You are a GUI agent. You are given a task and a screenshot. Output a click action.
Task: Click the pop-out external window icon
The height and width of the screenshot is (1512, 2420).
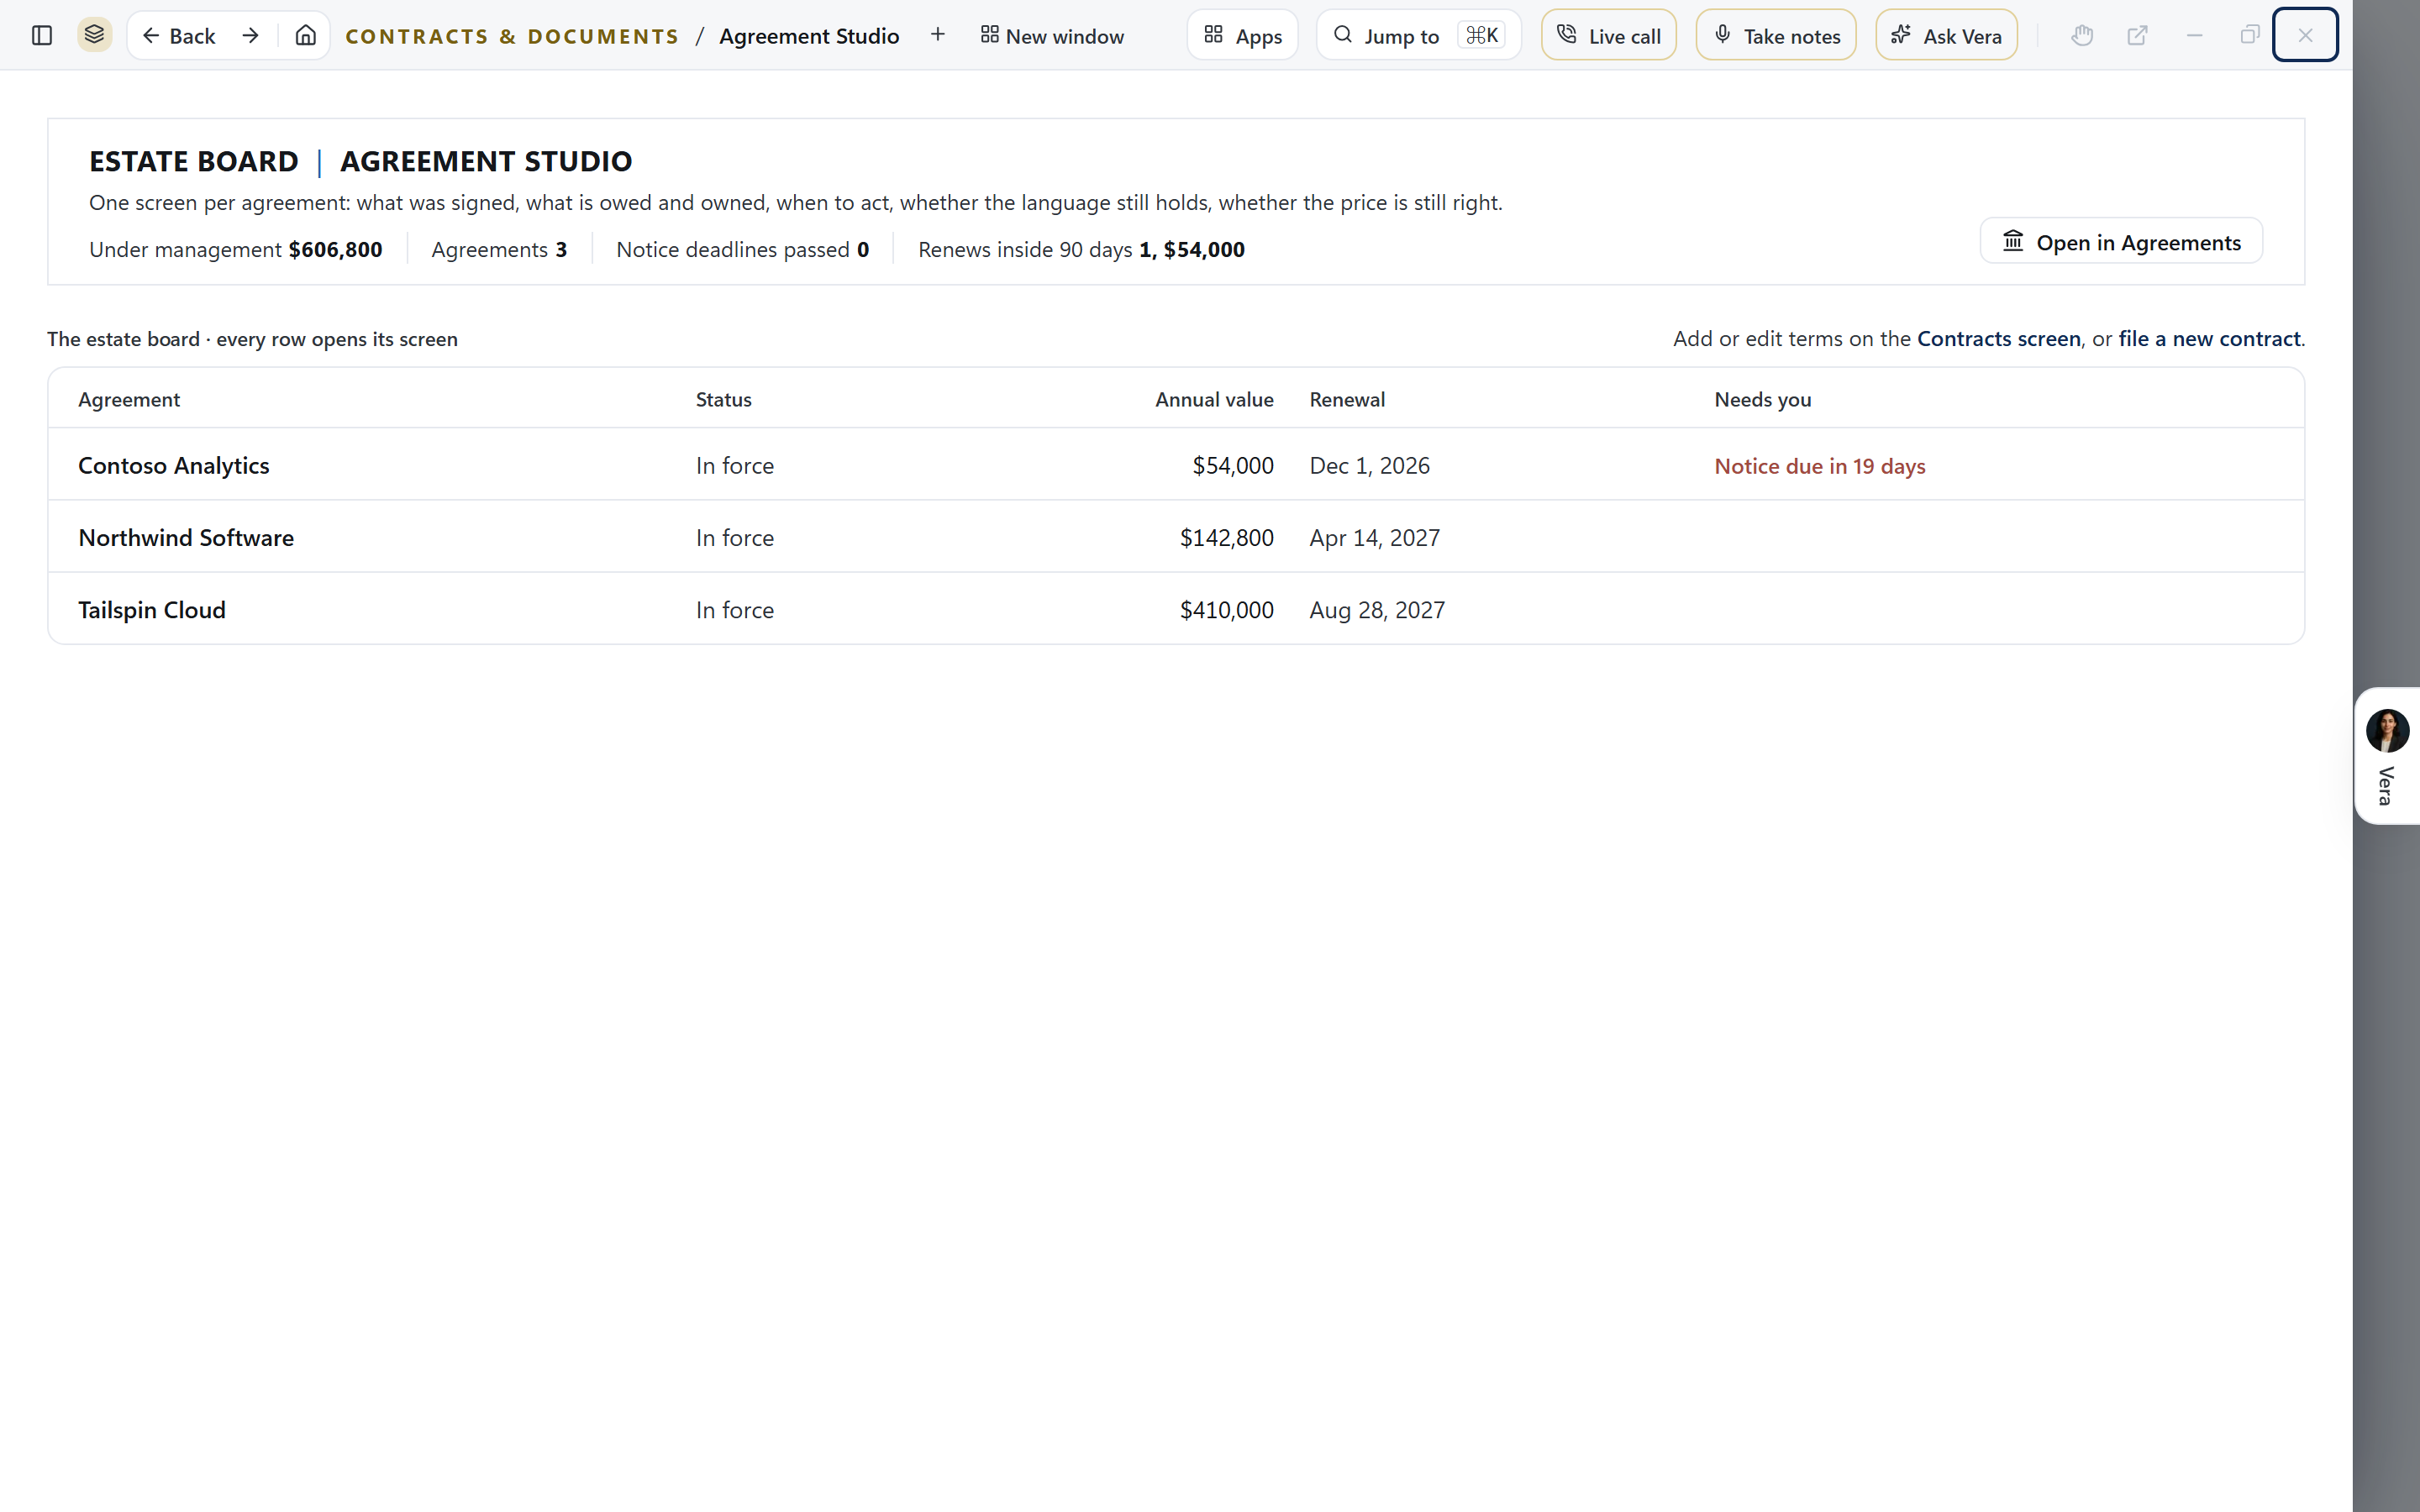(x=2137, y=35)
